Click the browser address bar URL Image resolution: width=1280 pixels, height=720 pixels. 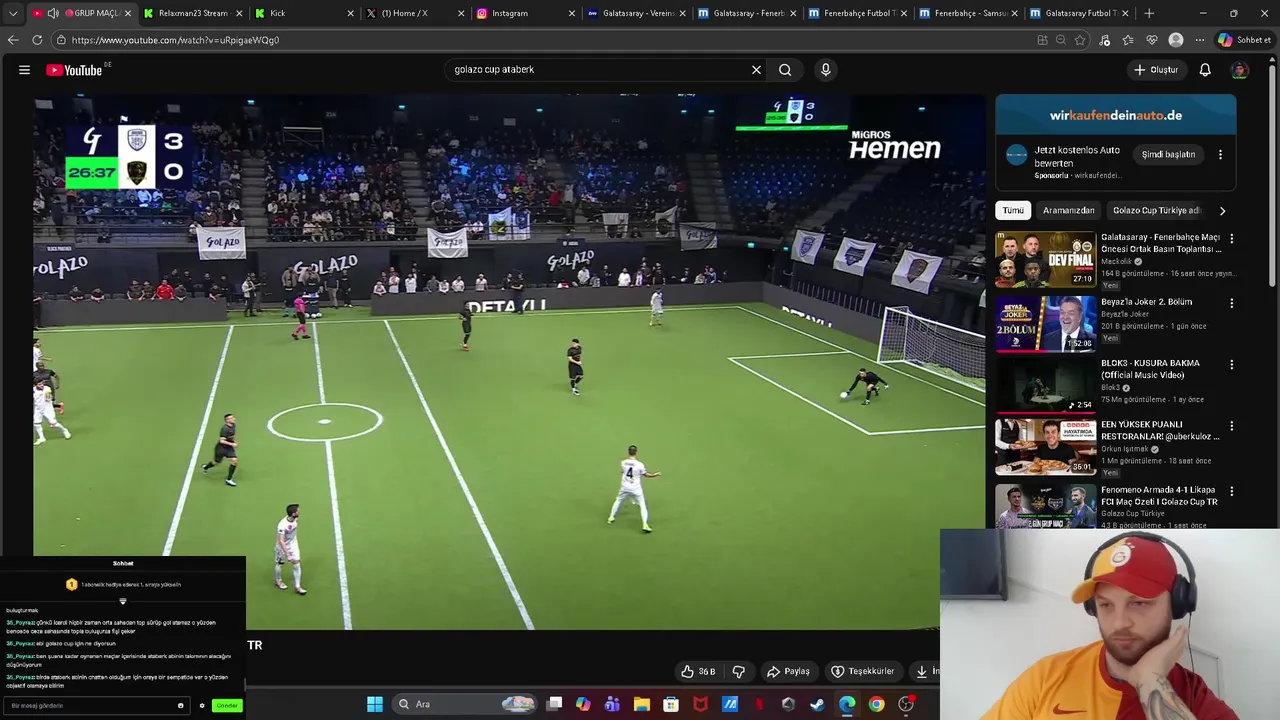[x=175, y=40]
